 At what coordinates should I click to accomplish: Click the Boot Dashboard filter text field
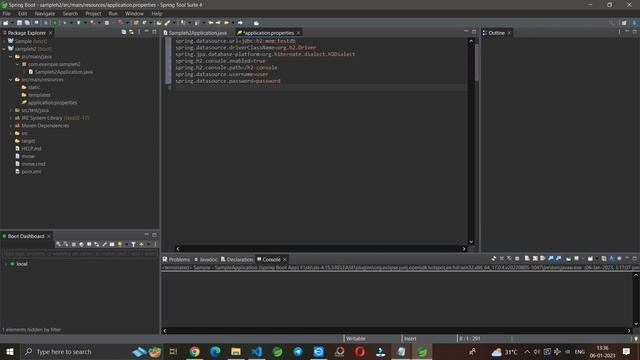(80, 253)
